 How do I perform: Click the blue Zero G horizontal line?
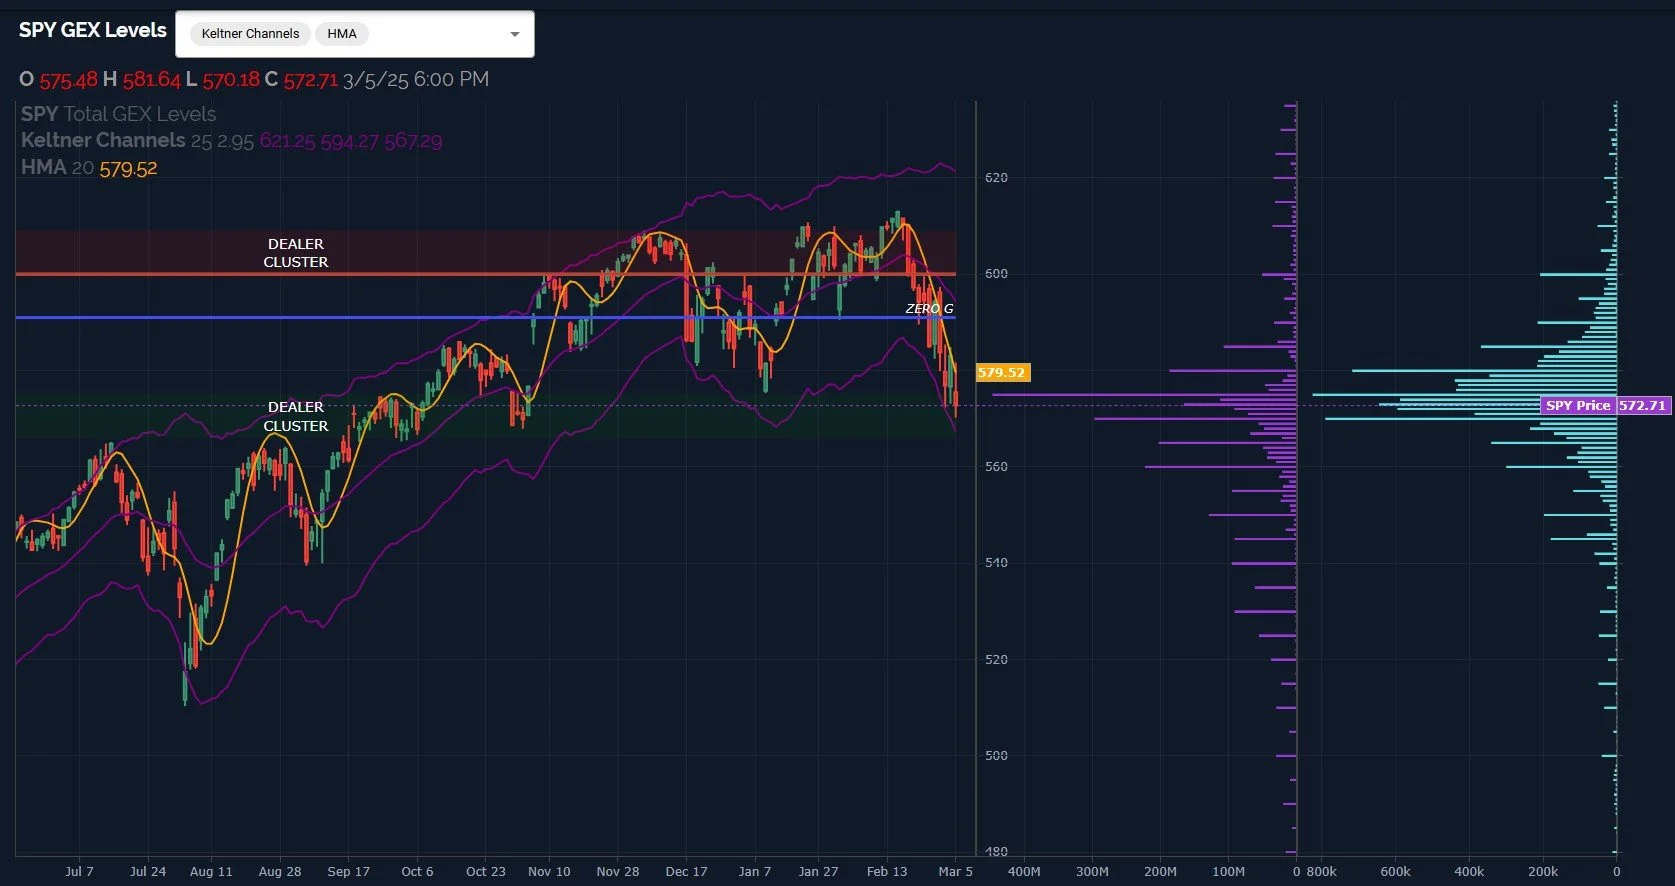coord(485,317)
